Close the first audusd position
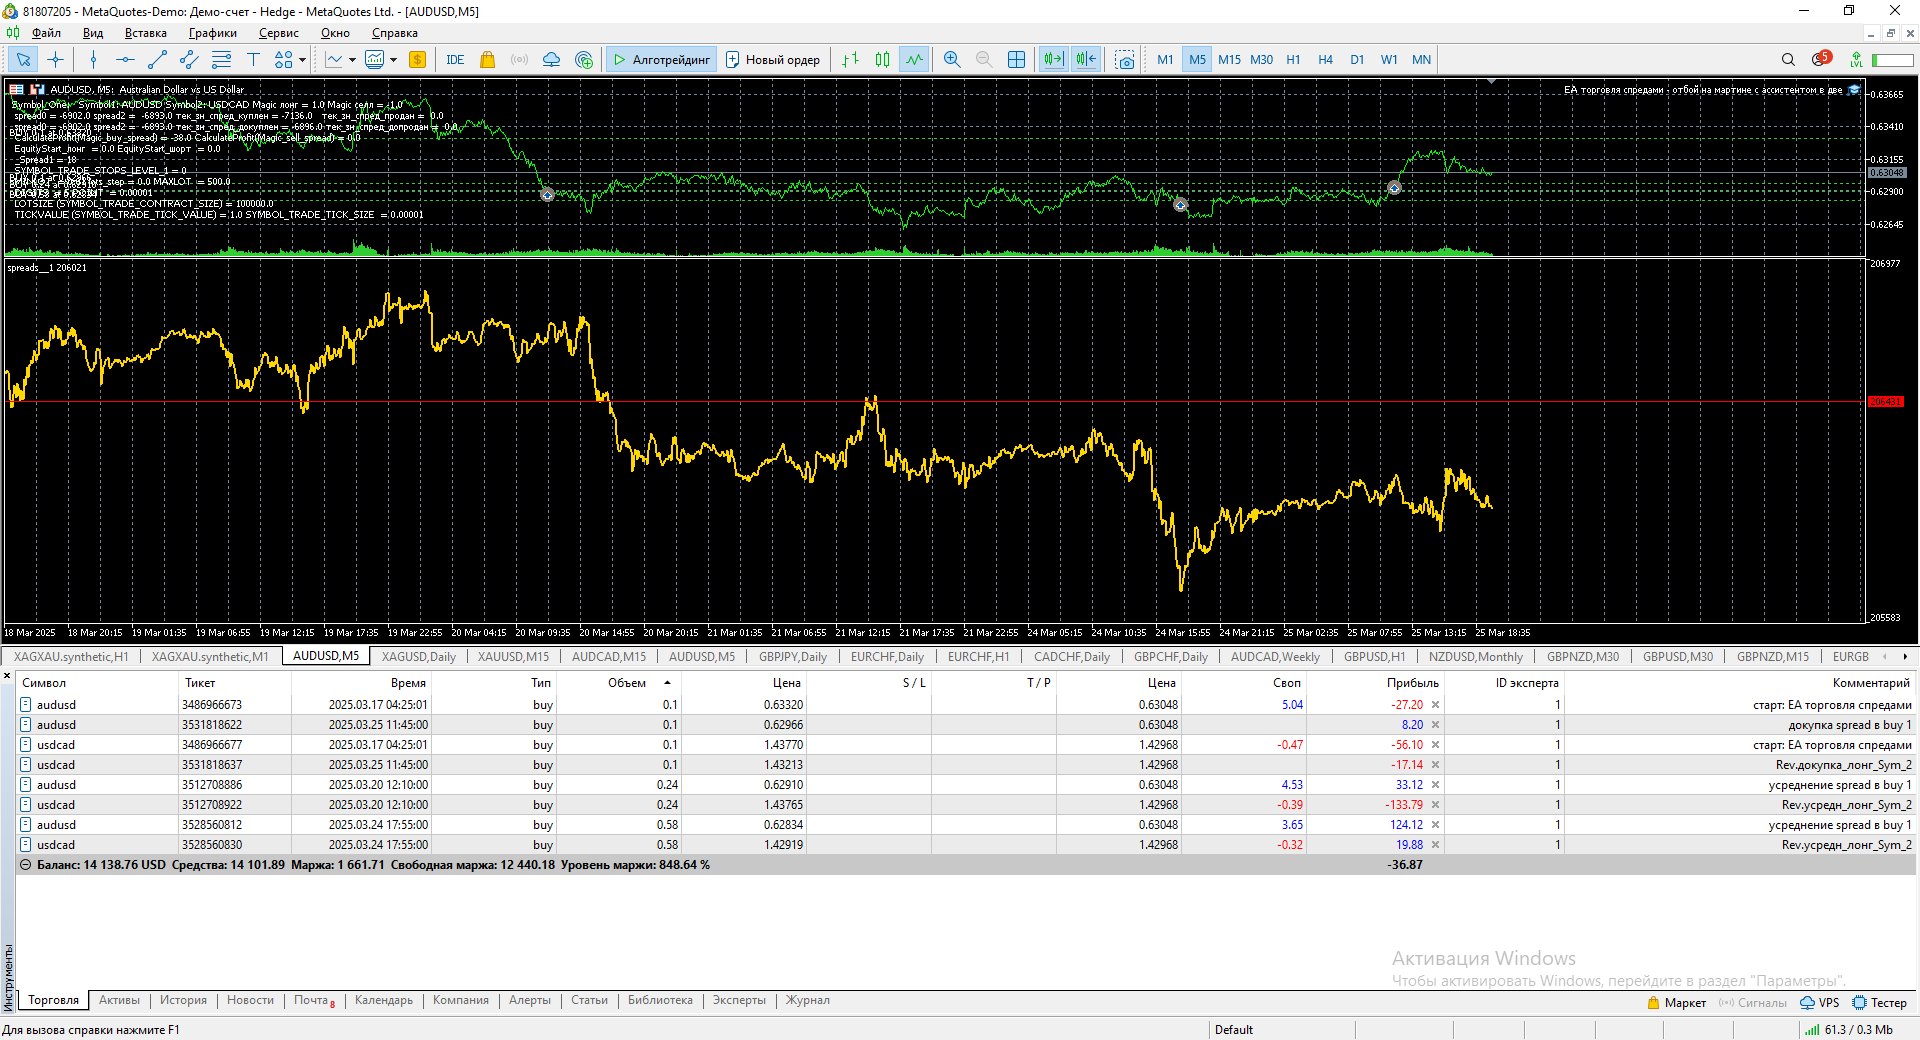 pos(1435,705)
